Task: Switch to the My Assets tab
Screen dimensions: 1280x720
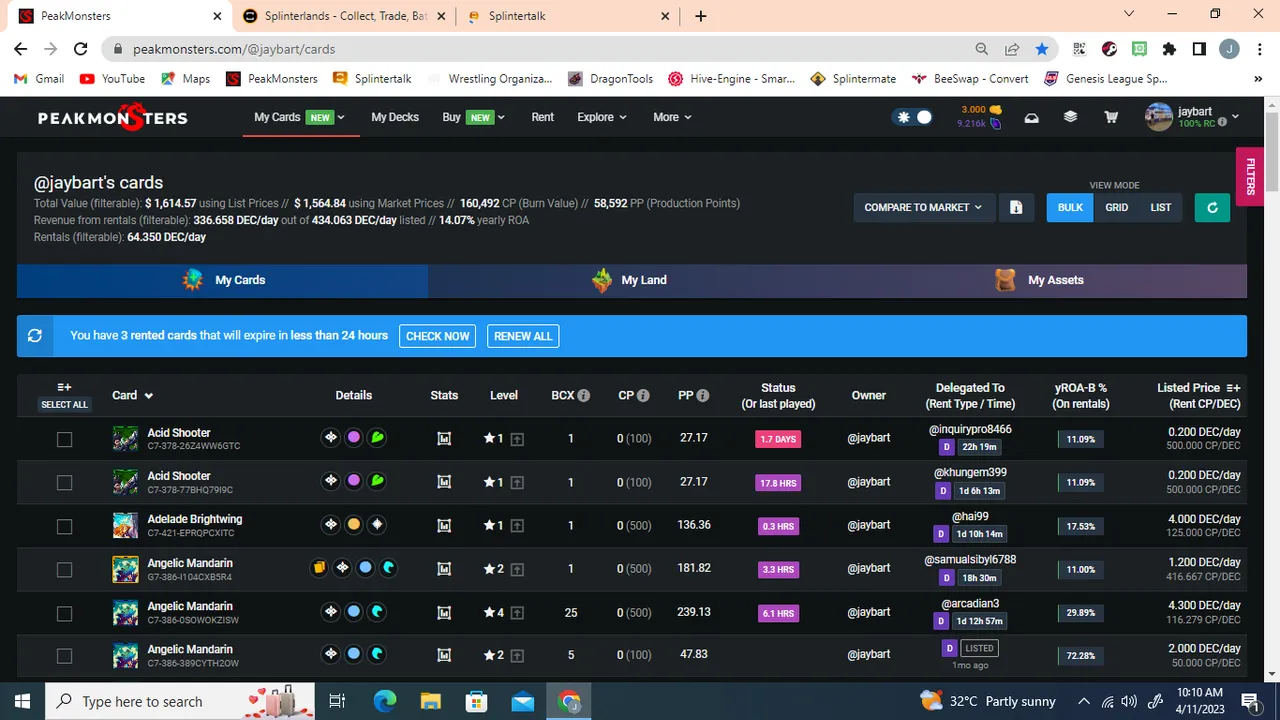Action: (x=1043, y=280)
